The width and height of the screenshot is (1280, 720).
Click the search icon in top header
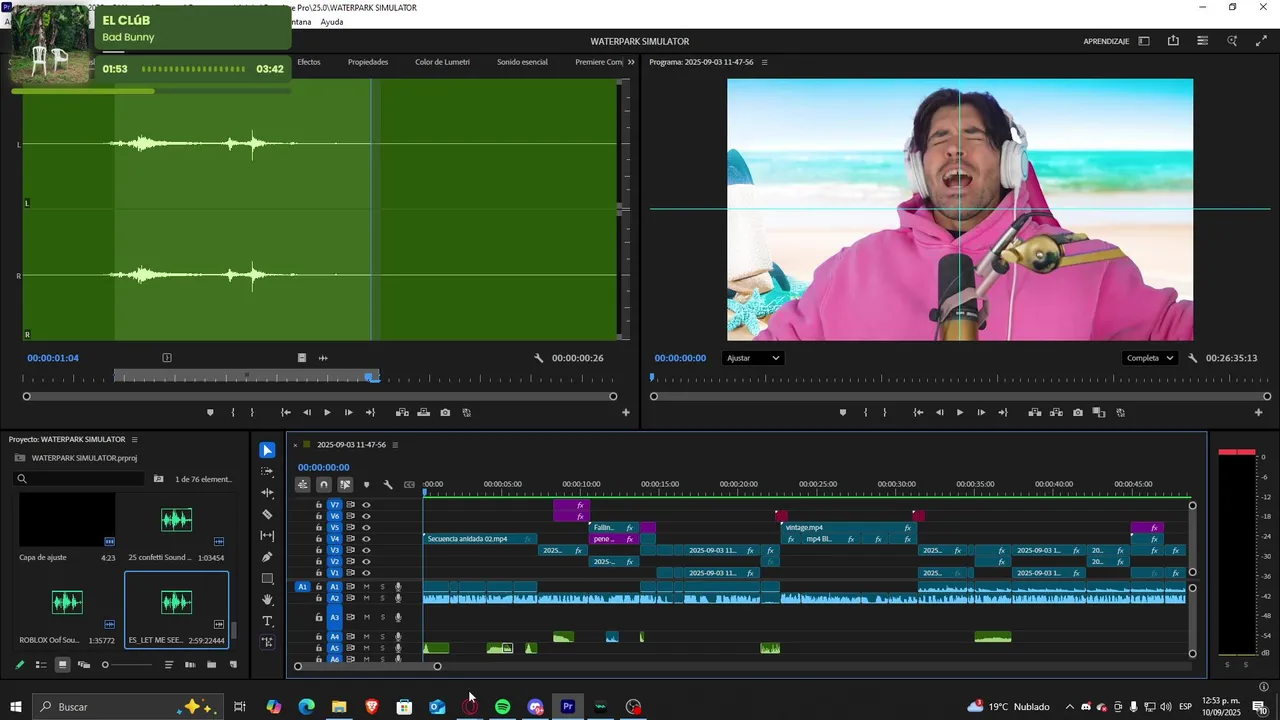1232,41
